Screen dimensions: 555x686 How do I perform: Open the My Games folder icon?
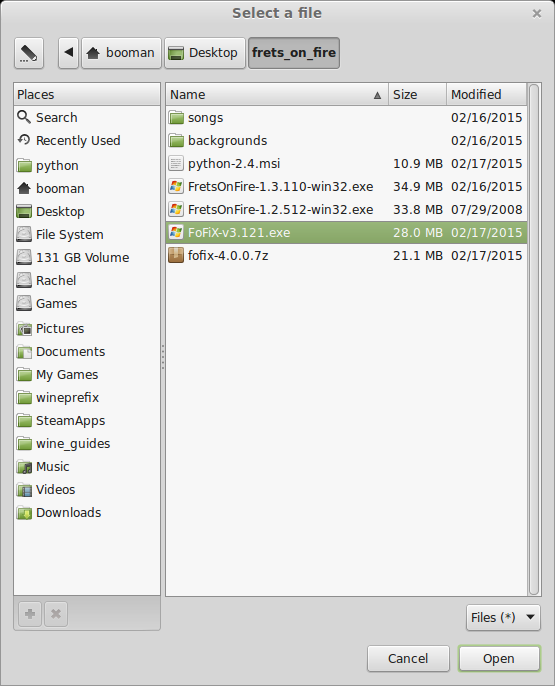[x=24, y=374]
